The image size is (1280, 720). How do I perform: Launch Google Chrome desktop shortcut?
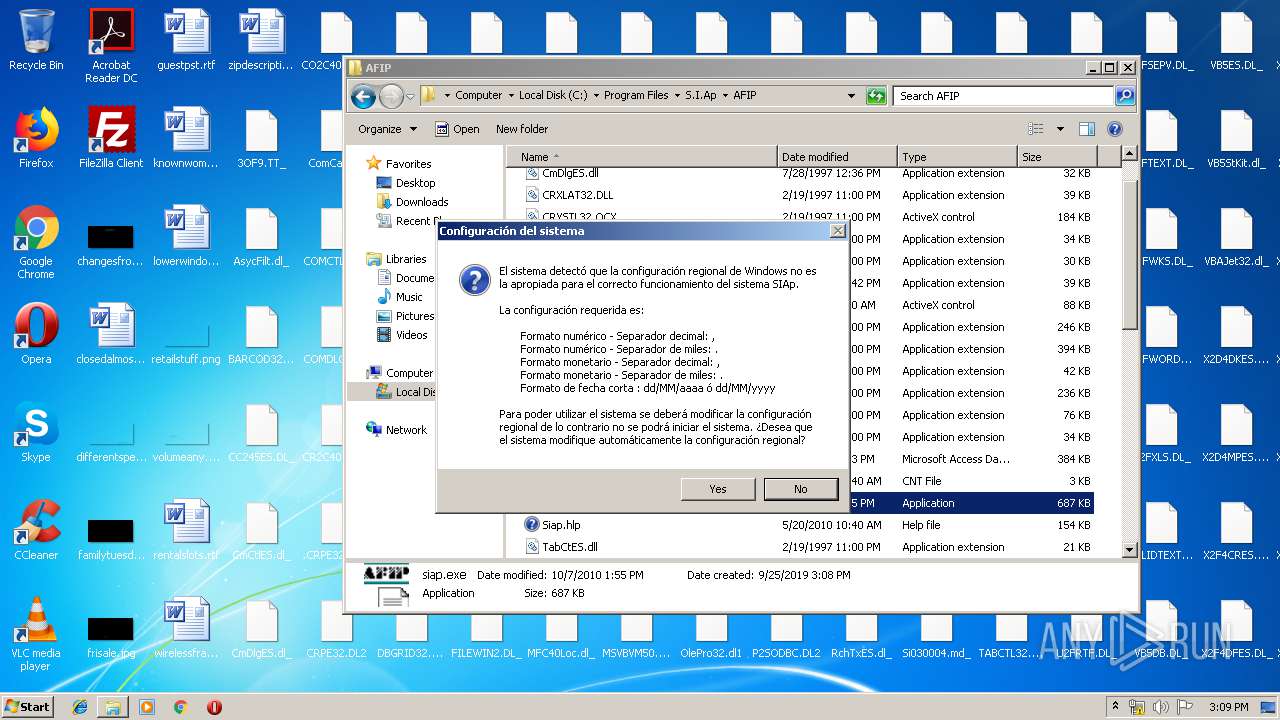pyautogui.click(x=36, y=242)
